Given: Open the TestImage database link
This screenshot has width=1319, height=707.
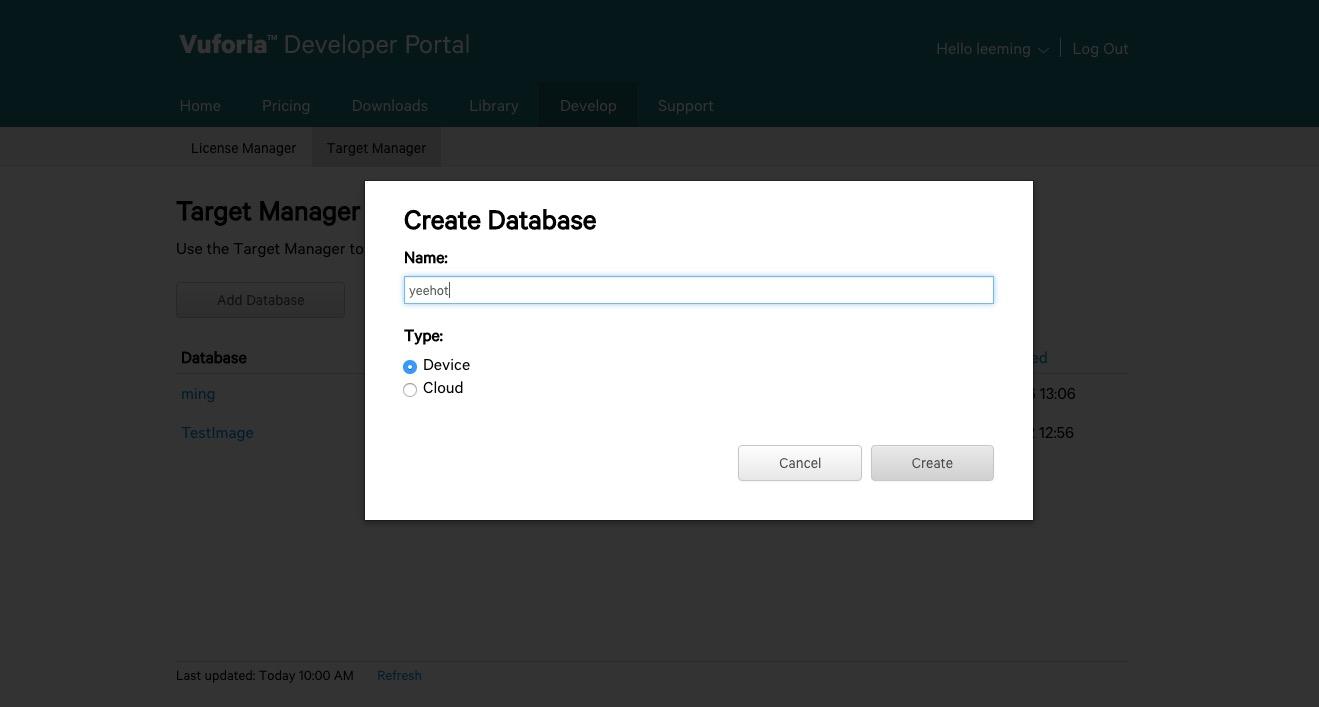Looking at the screenshot, I should point(217,433).
